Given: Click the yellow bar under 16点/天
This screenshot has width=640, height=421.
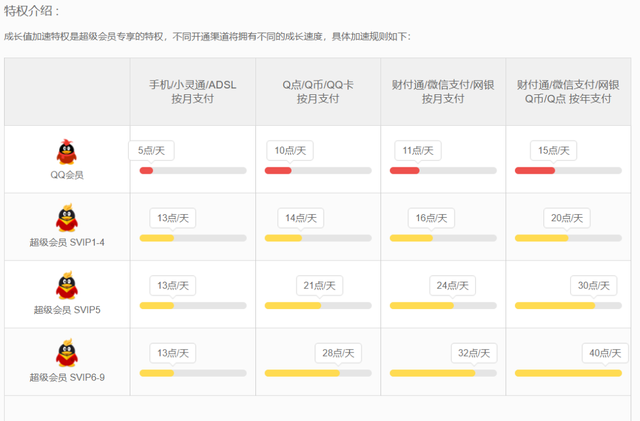Looking at the screenshot, I should 443,238.
